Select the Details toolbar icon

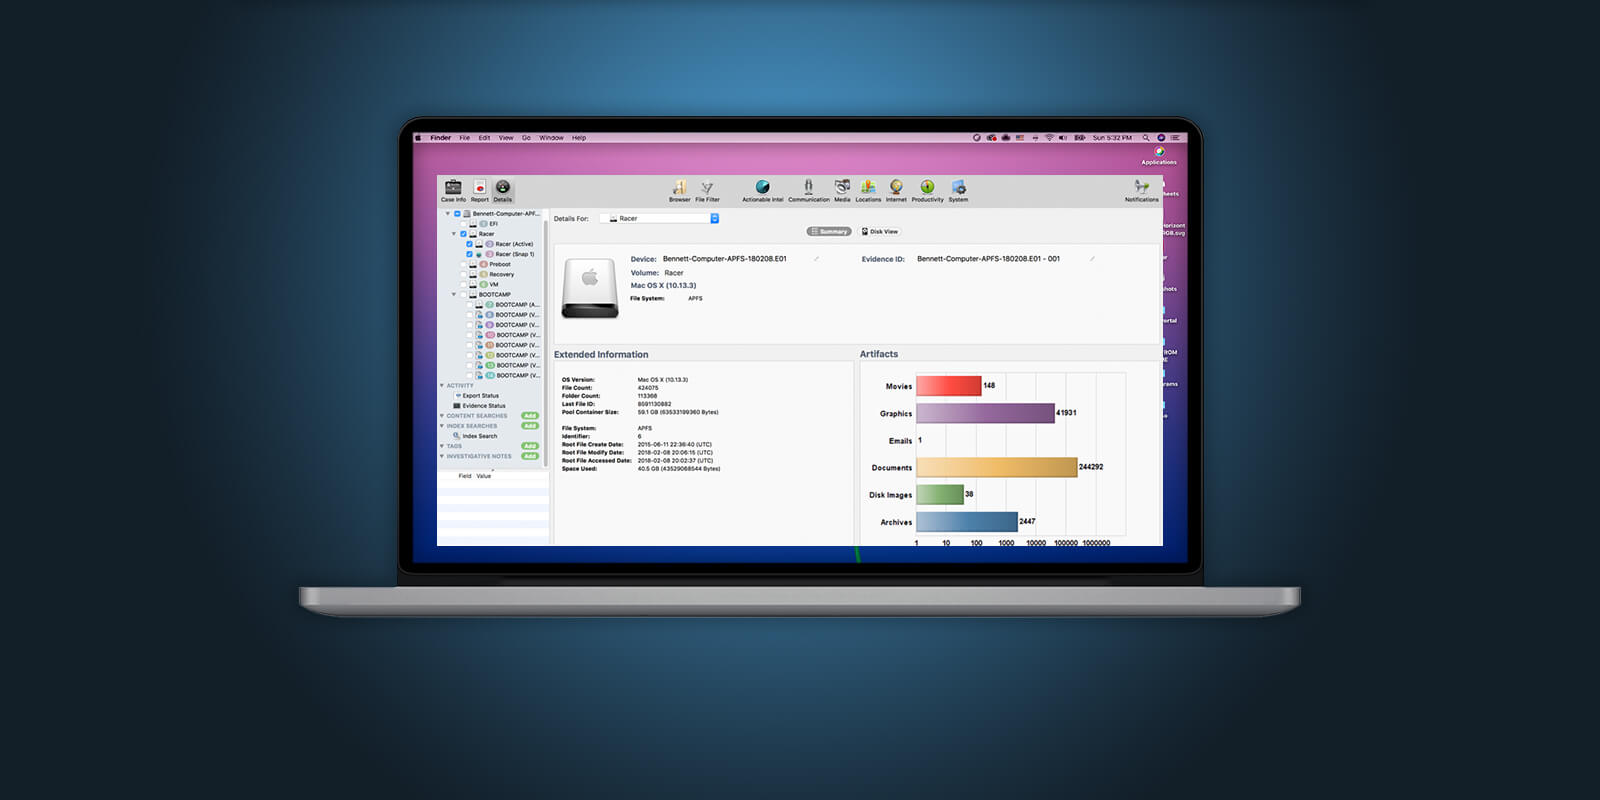[503, 190]
